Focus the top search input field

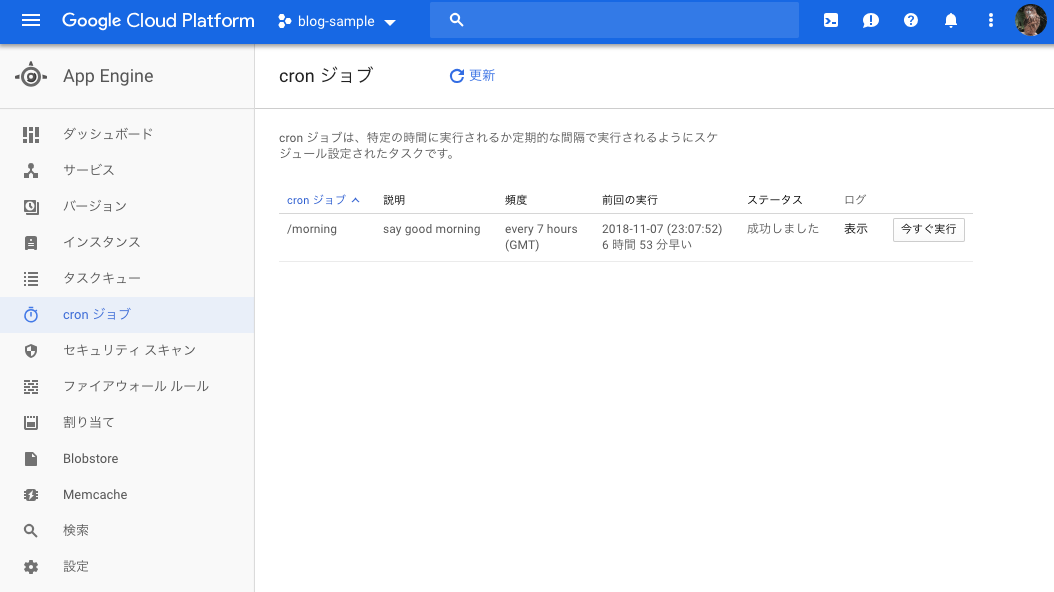click(614, 20)
